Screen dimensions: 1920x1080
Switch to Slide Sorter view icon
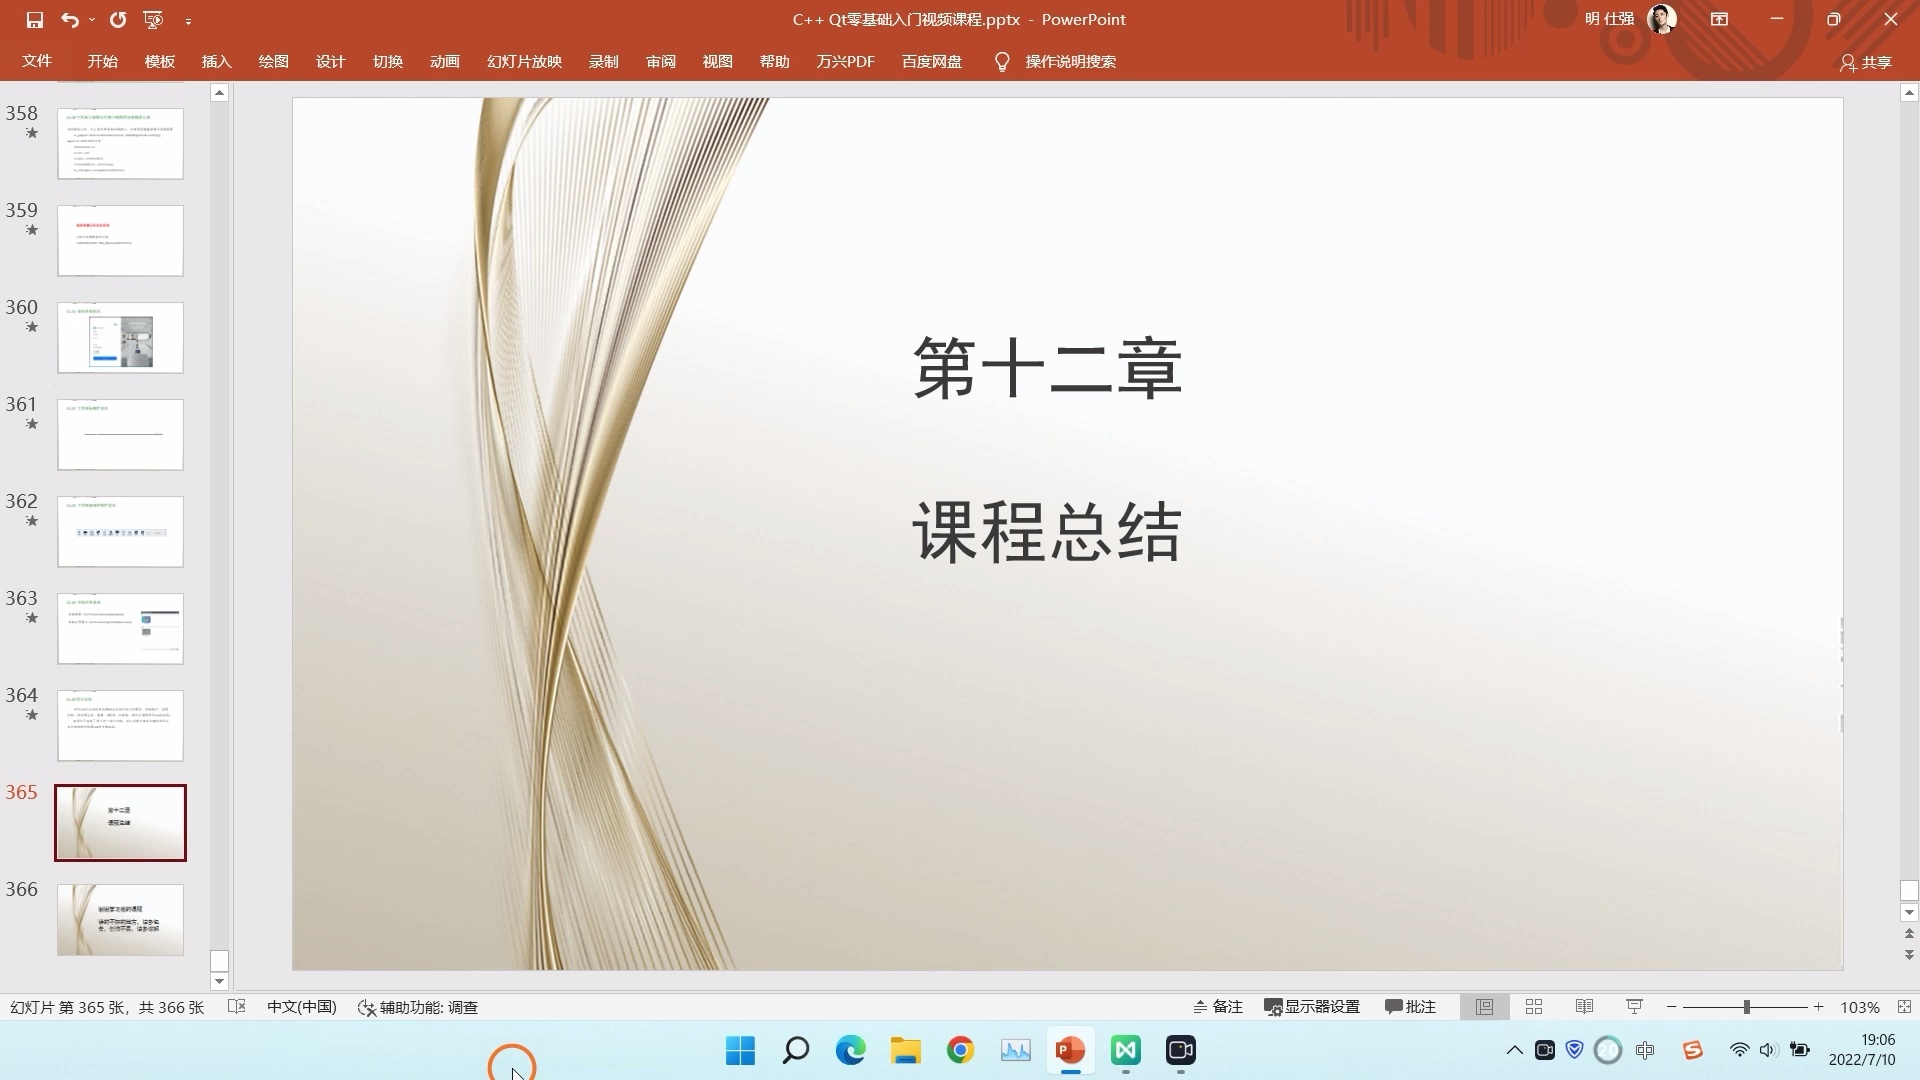1534,1007
